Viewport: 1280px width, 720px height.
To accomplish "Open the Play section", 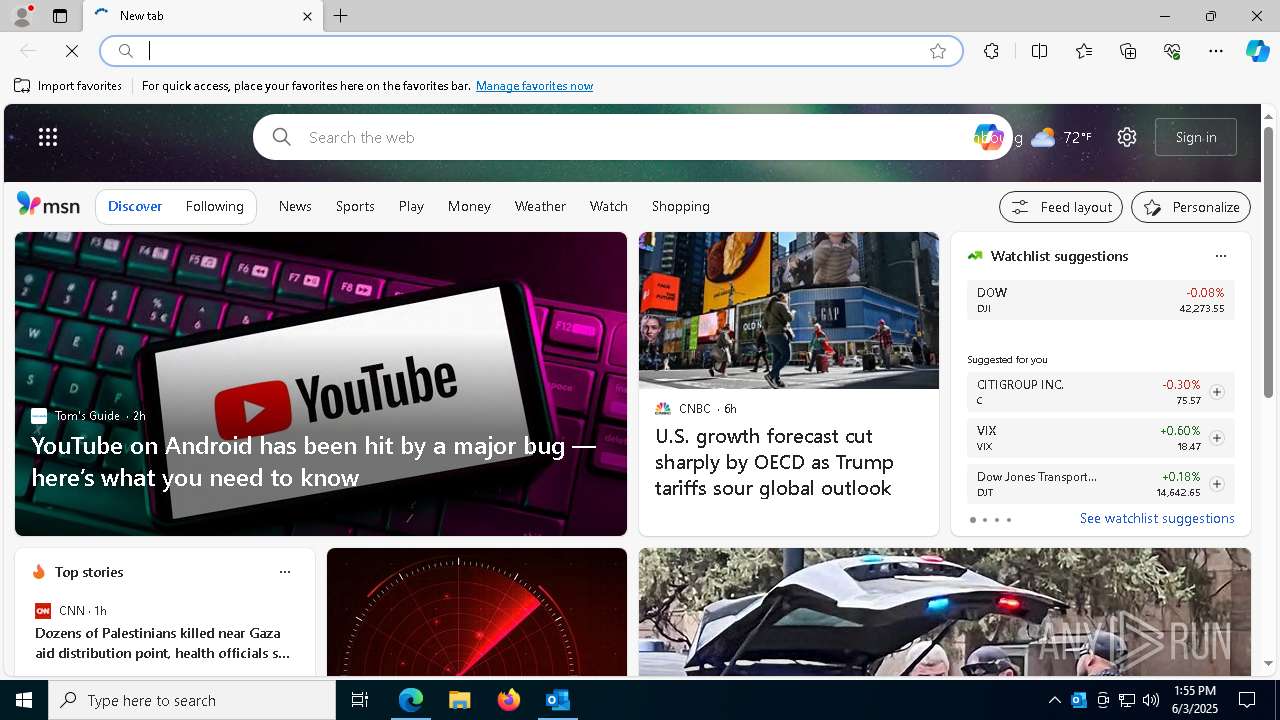I will (411, 206).
